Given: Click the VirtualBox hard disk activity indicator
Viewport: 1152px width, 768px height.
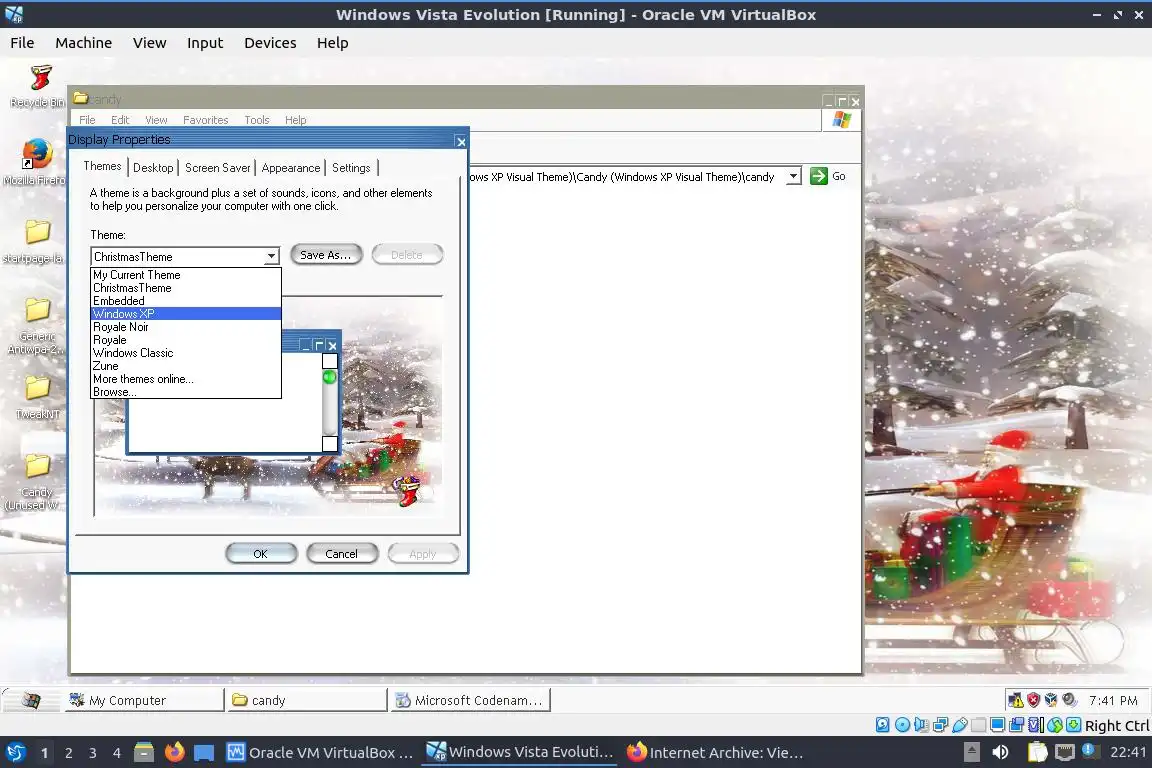Looking at the screenshot, I should click(882, 725).
